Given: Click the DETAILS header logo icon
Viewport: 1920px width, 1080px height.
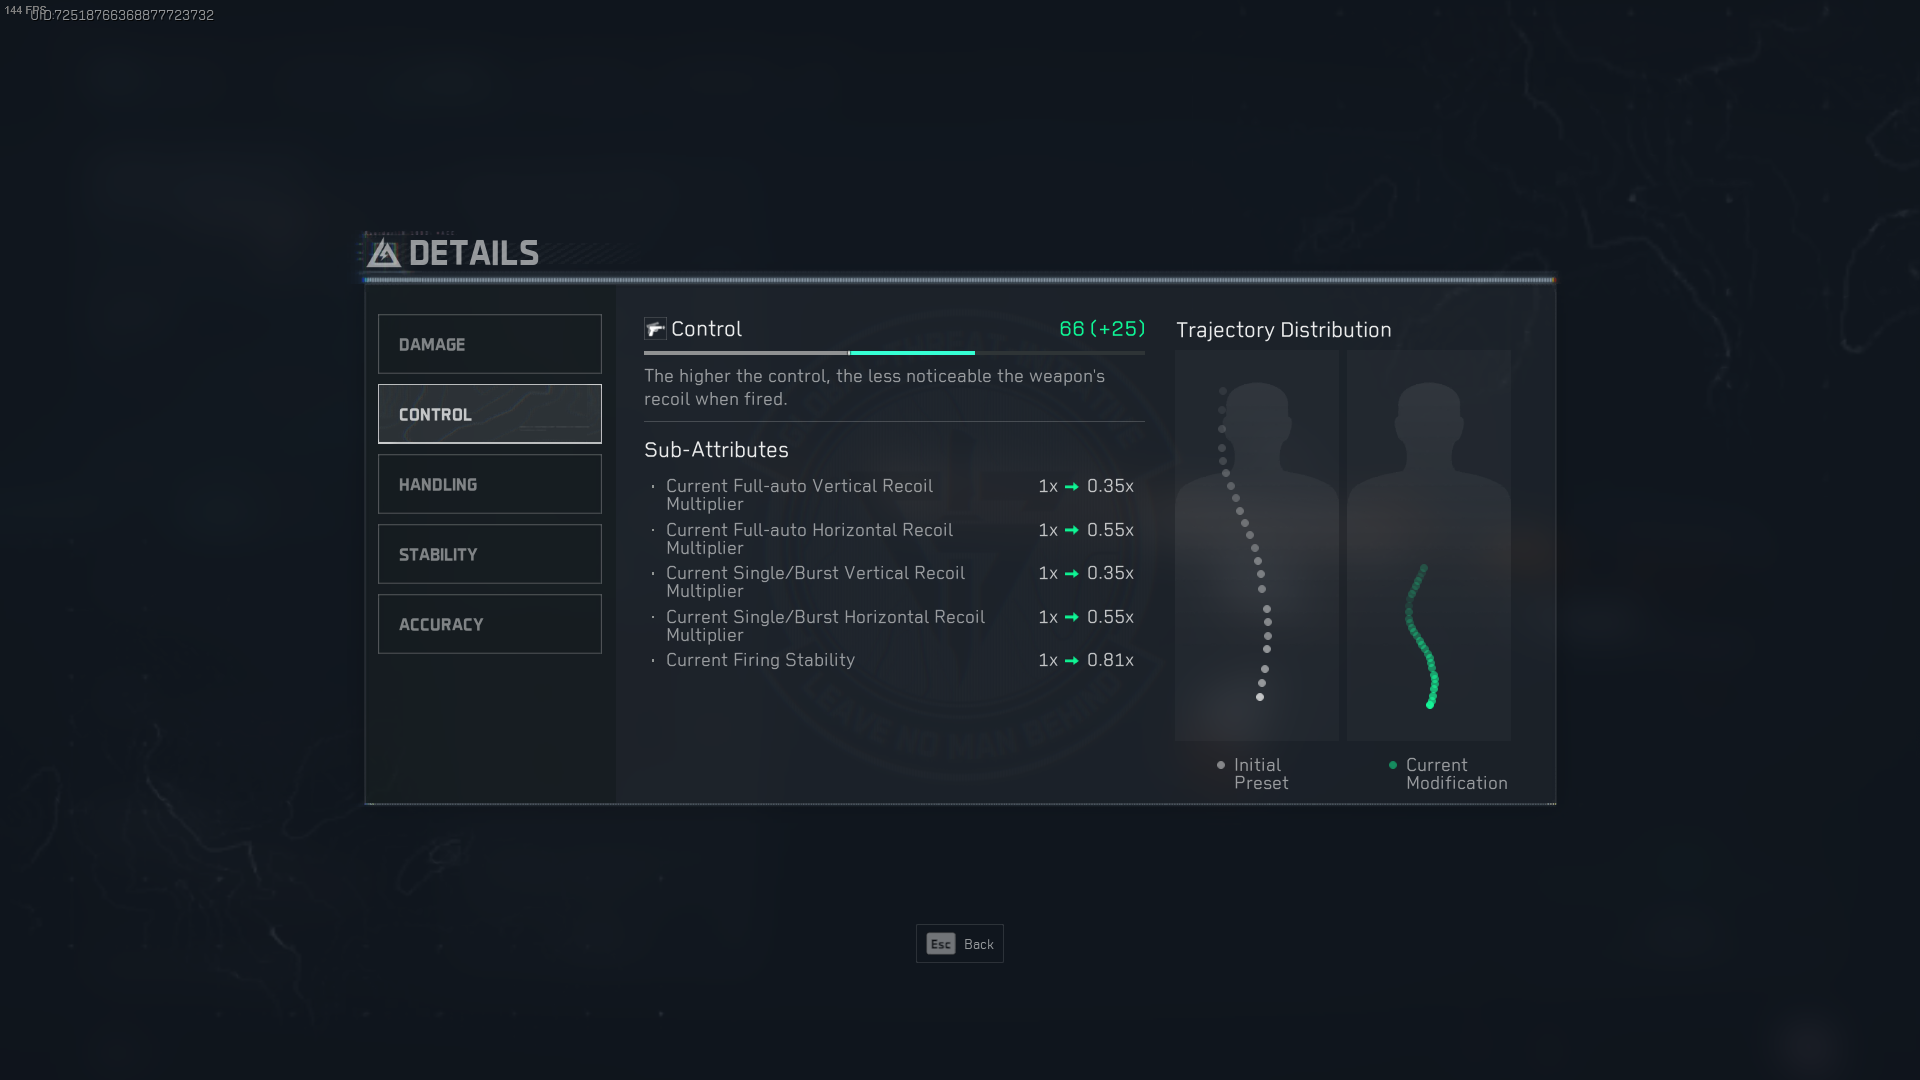Looking at the screenshot, I should pyautogui.click(x=383, y=254).
